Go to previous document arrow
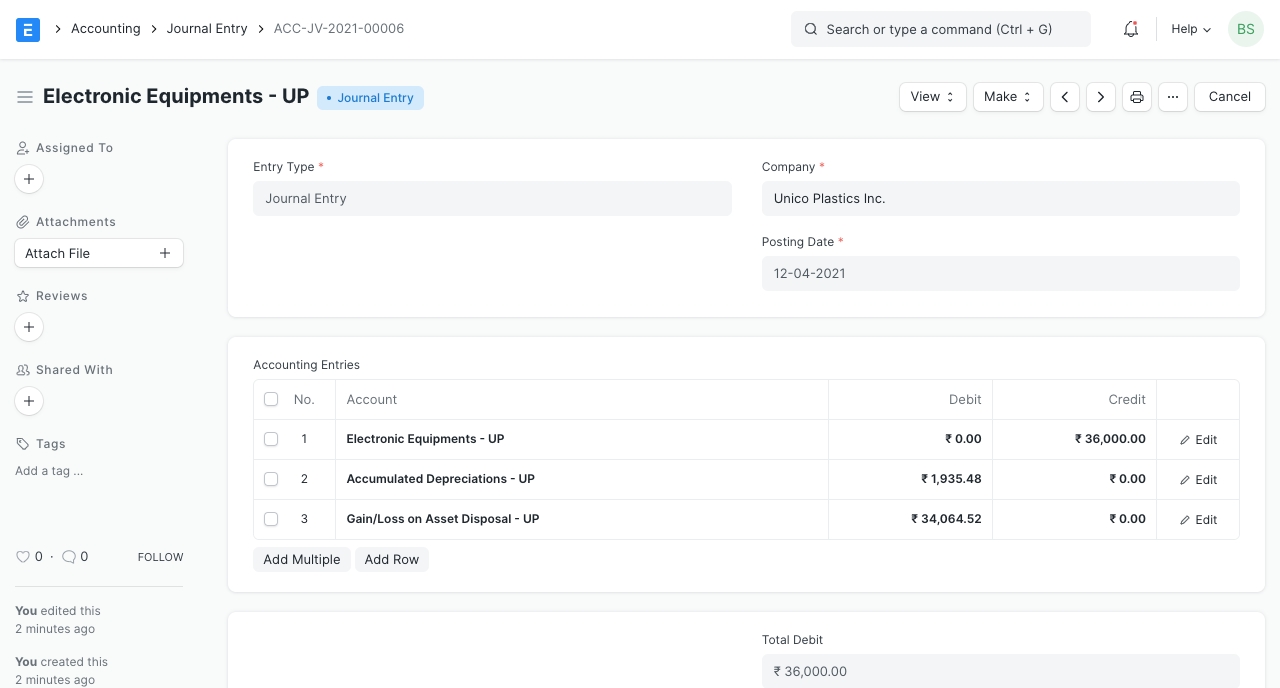Viewport: 1280px width, 688px height. tap(1065, 97)
